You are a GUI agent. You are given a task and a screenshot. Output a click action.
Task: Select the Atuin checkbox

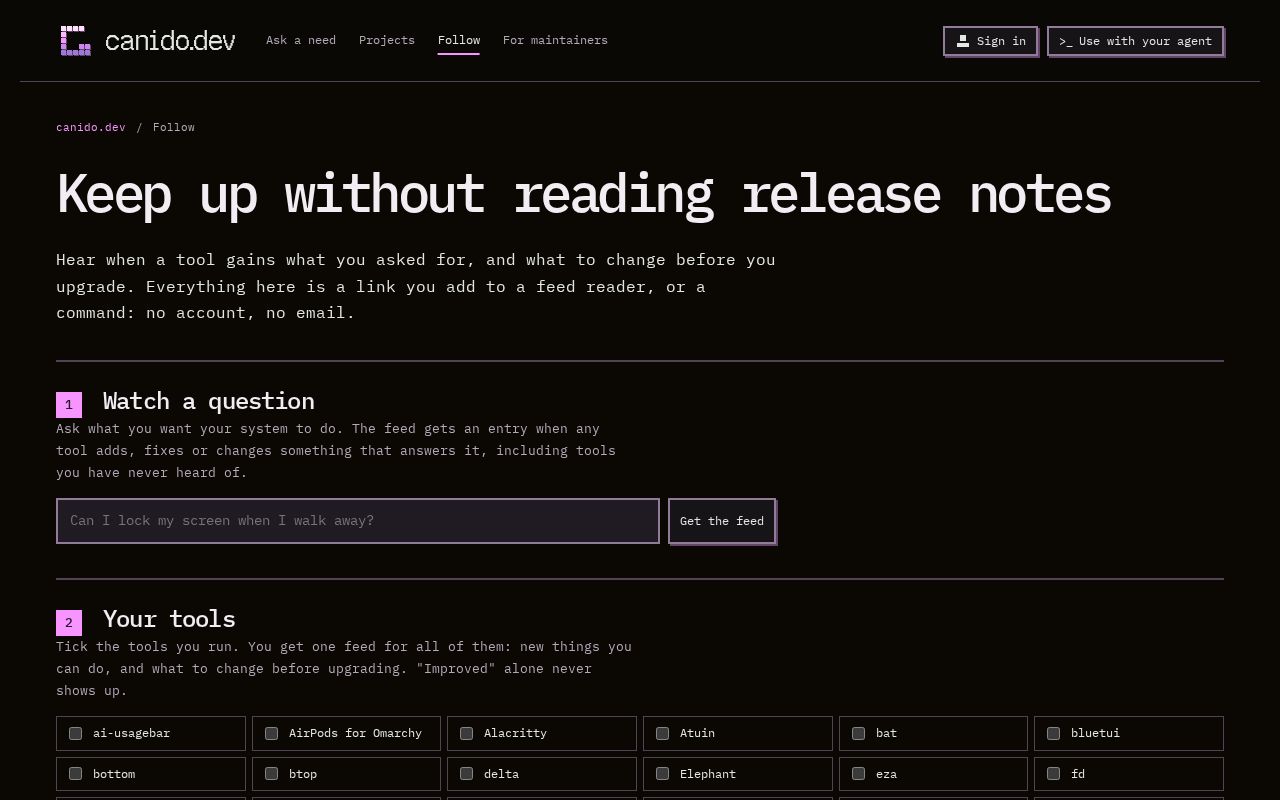tap(662, 733)
